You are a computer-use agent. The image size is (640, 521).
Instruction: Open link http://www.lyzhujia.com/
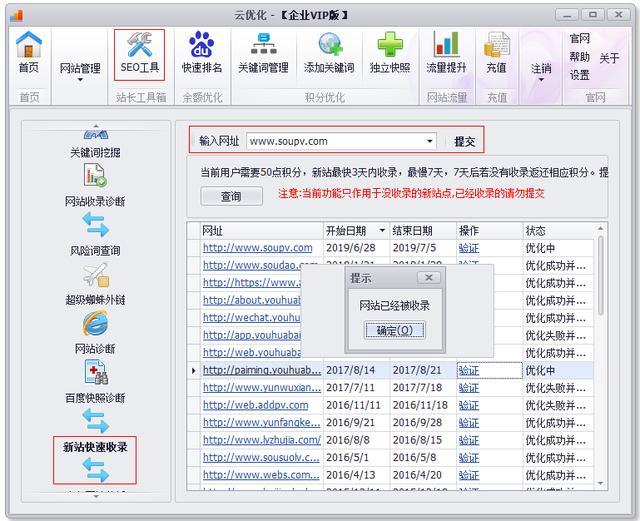tap(262, 440)
